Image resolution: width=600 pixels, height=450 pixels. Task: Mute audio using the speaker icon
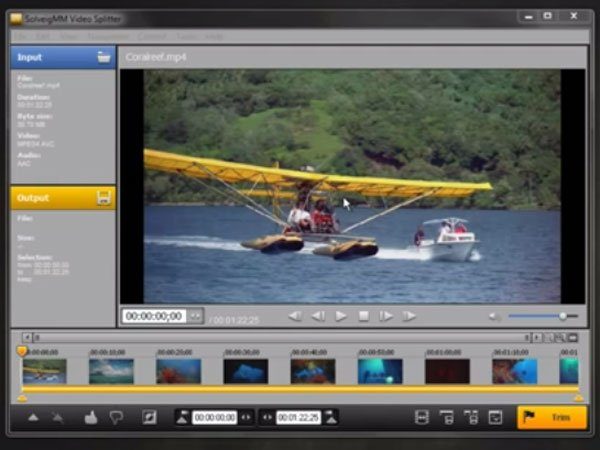click(x=495, y=316)
